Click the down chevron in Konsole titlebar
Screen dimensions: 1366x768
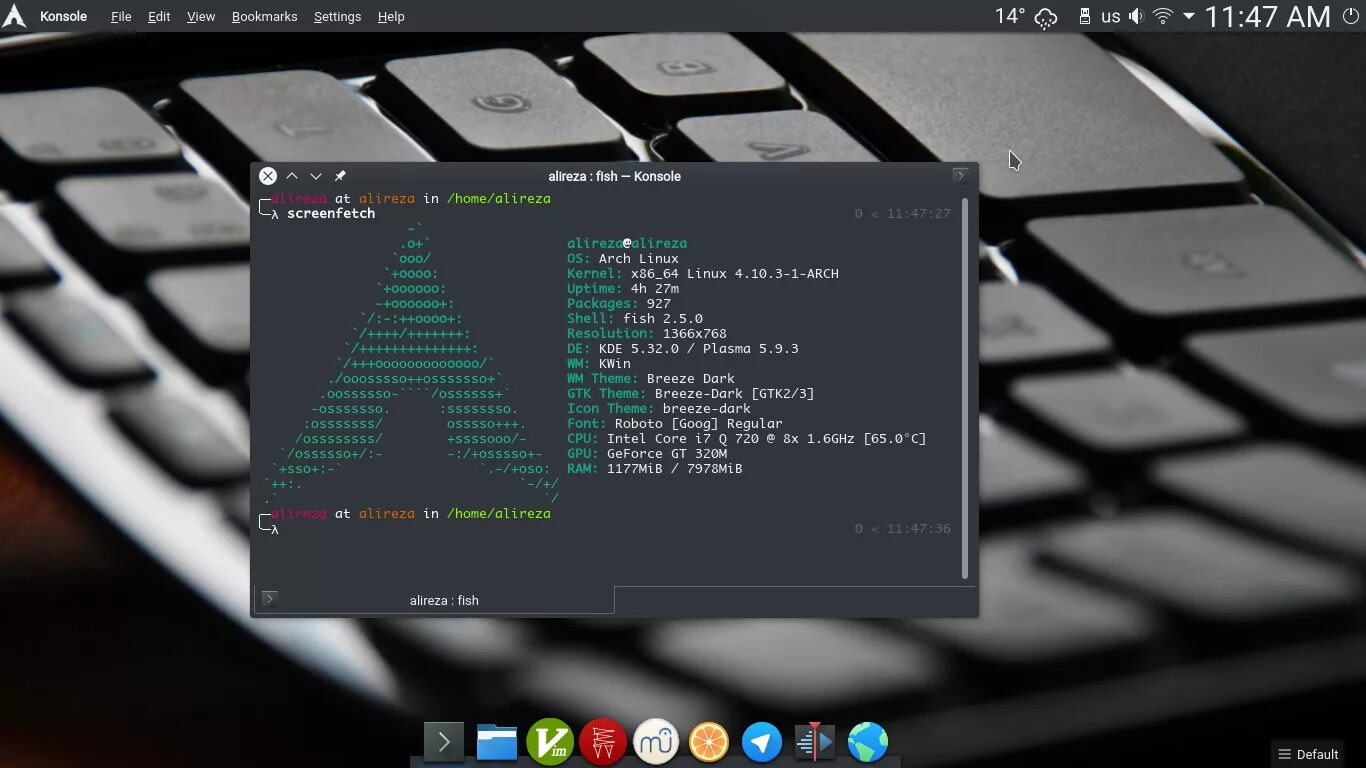click(x=316, y=176)
